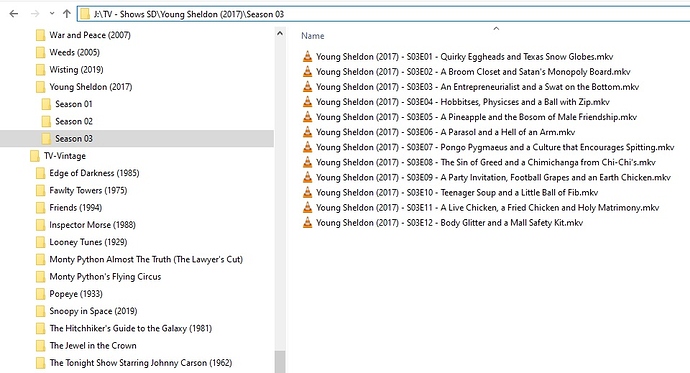Click the tree pane scrollbar thumb

(280, 362)
